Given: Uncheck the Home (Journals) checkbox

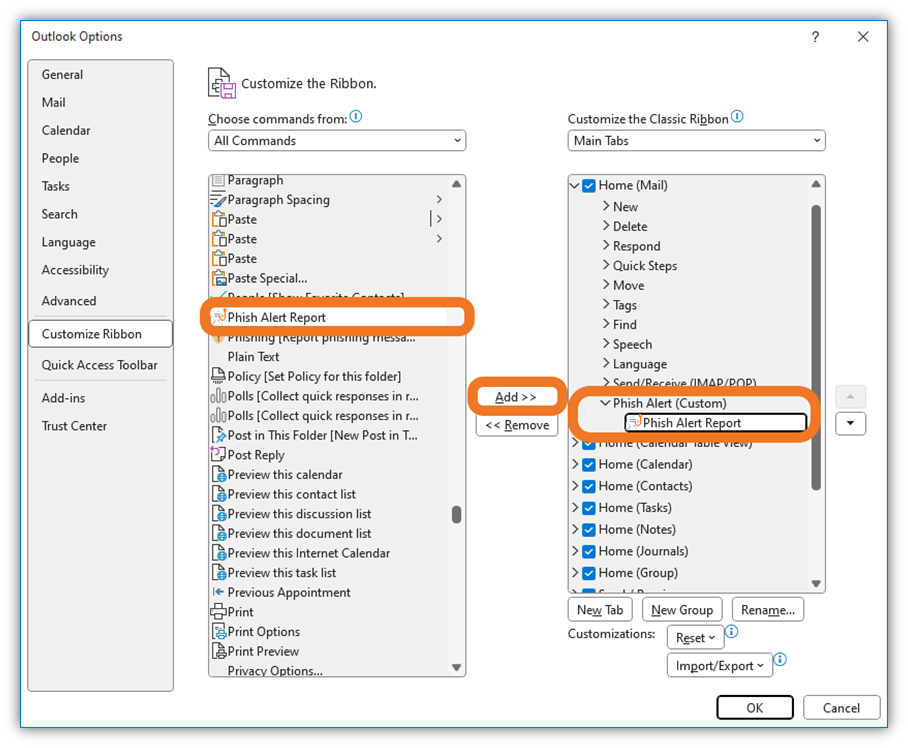Looking at the screenshot, I should [589, 552].
